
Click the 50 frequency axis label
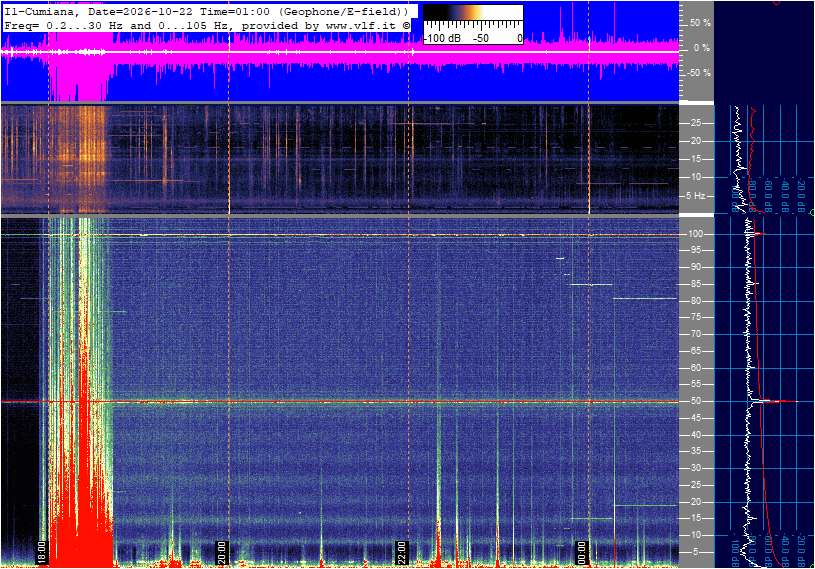(695, 401)
